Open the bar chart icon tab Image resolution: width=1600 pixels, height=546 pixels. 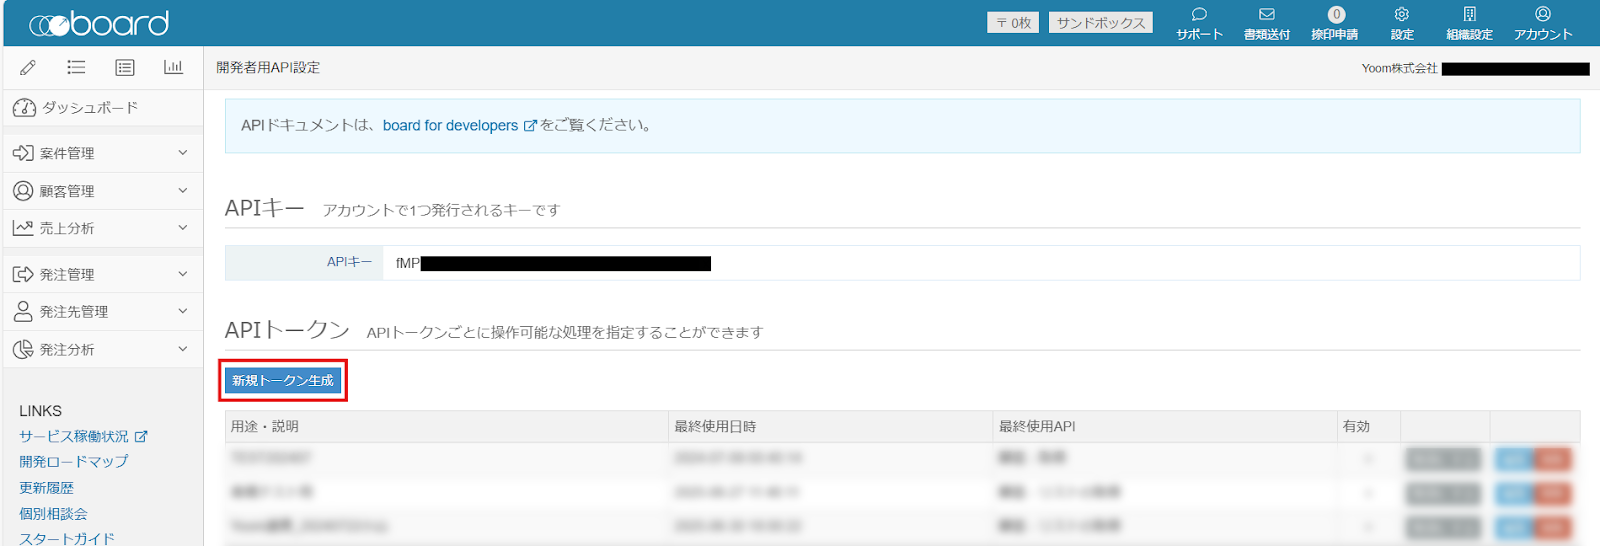(x=173, y=67)
